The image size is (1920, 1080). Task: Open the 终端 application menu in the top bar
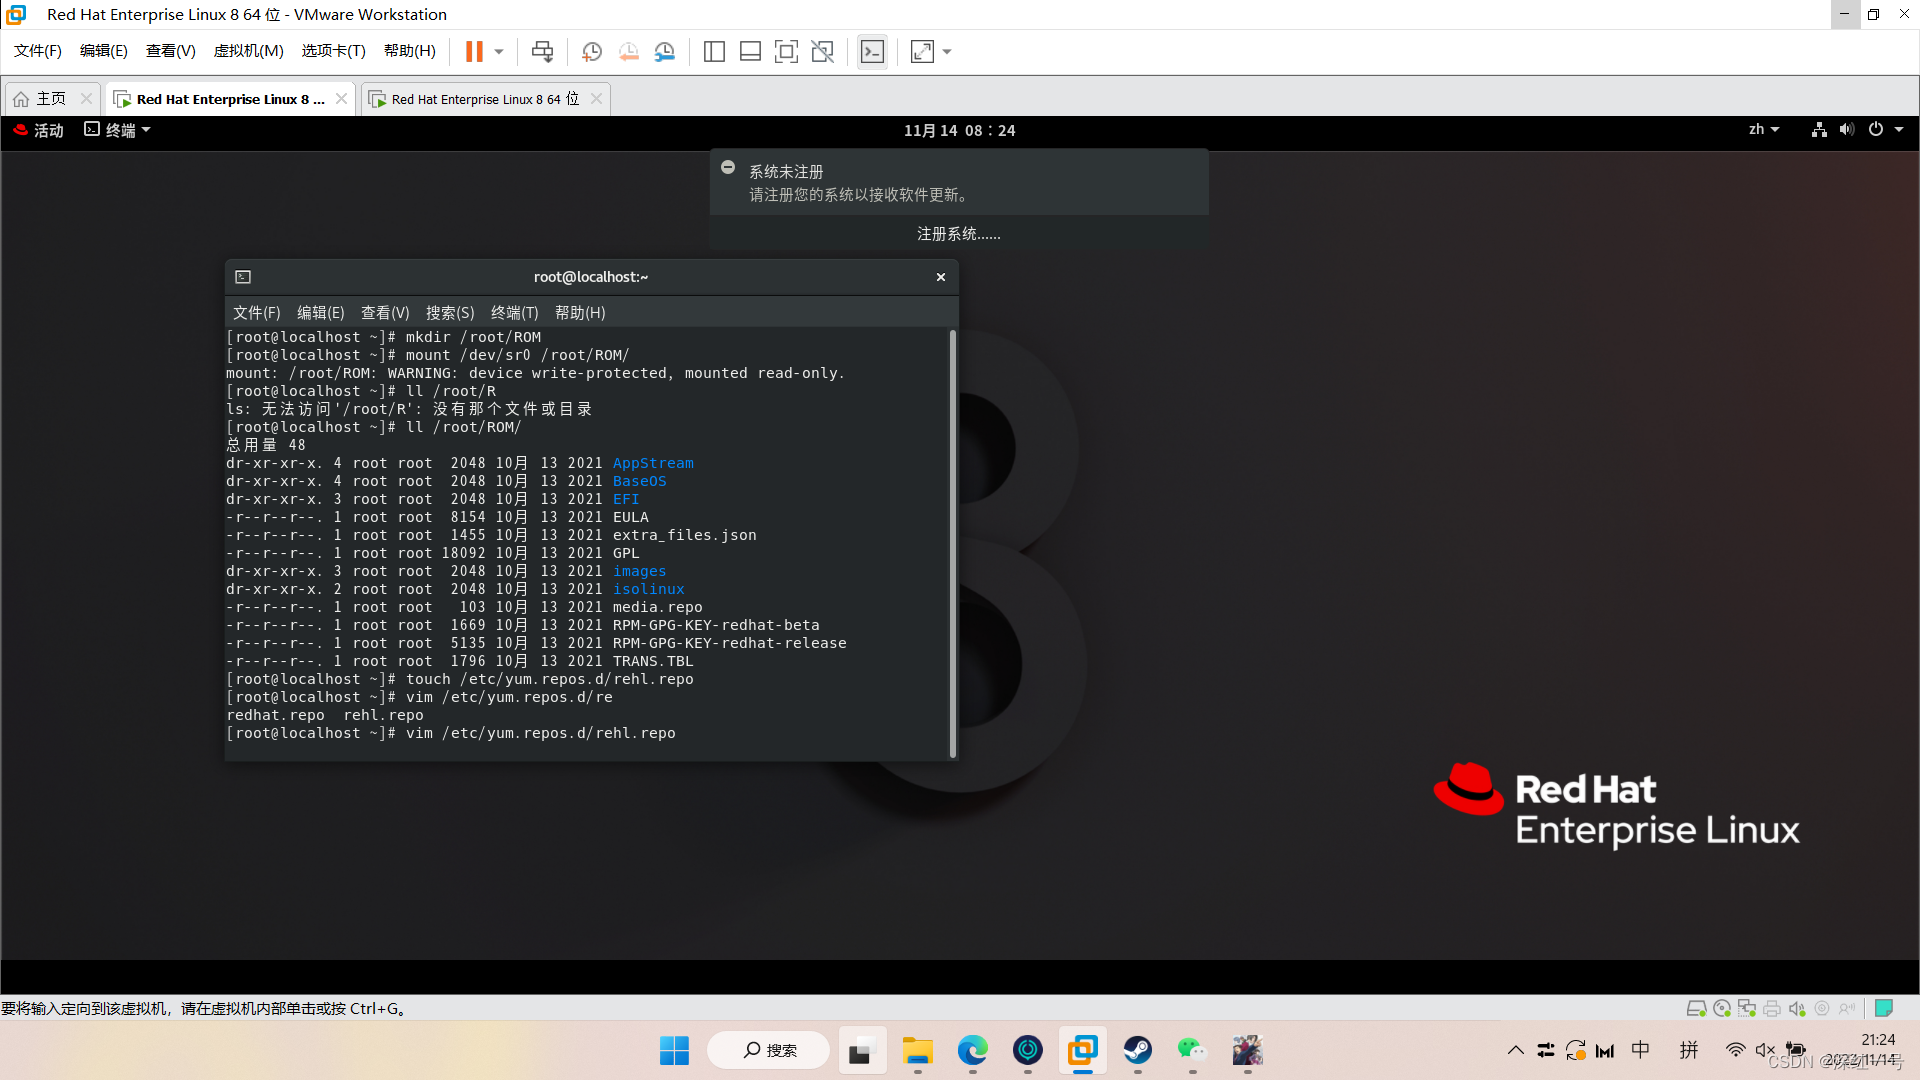point(117,130)
